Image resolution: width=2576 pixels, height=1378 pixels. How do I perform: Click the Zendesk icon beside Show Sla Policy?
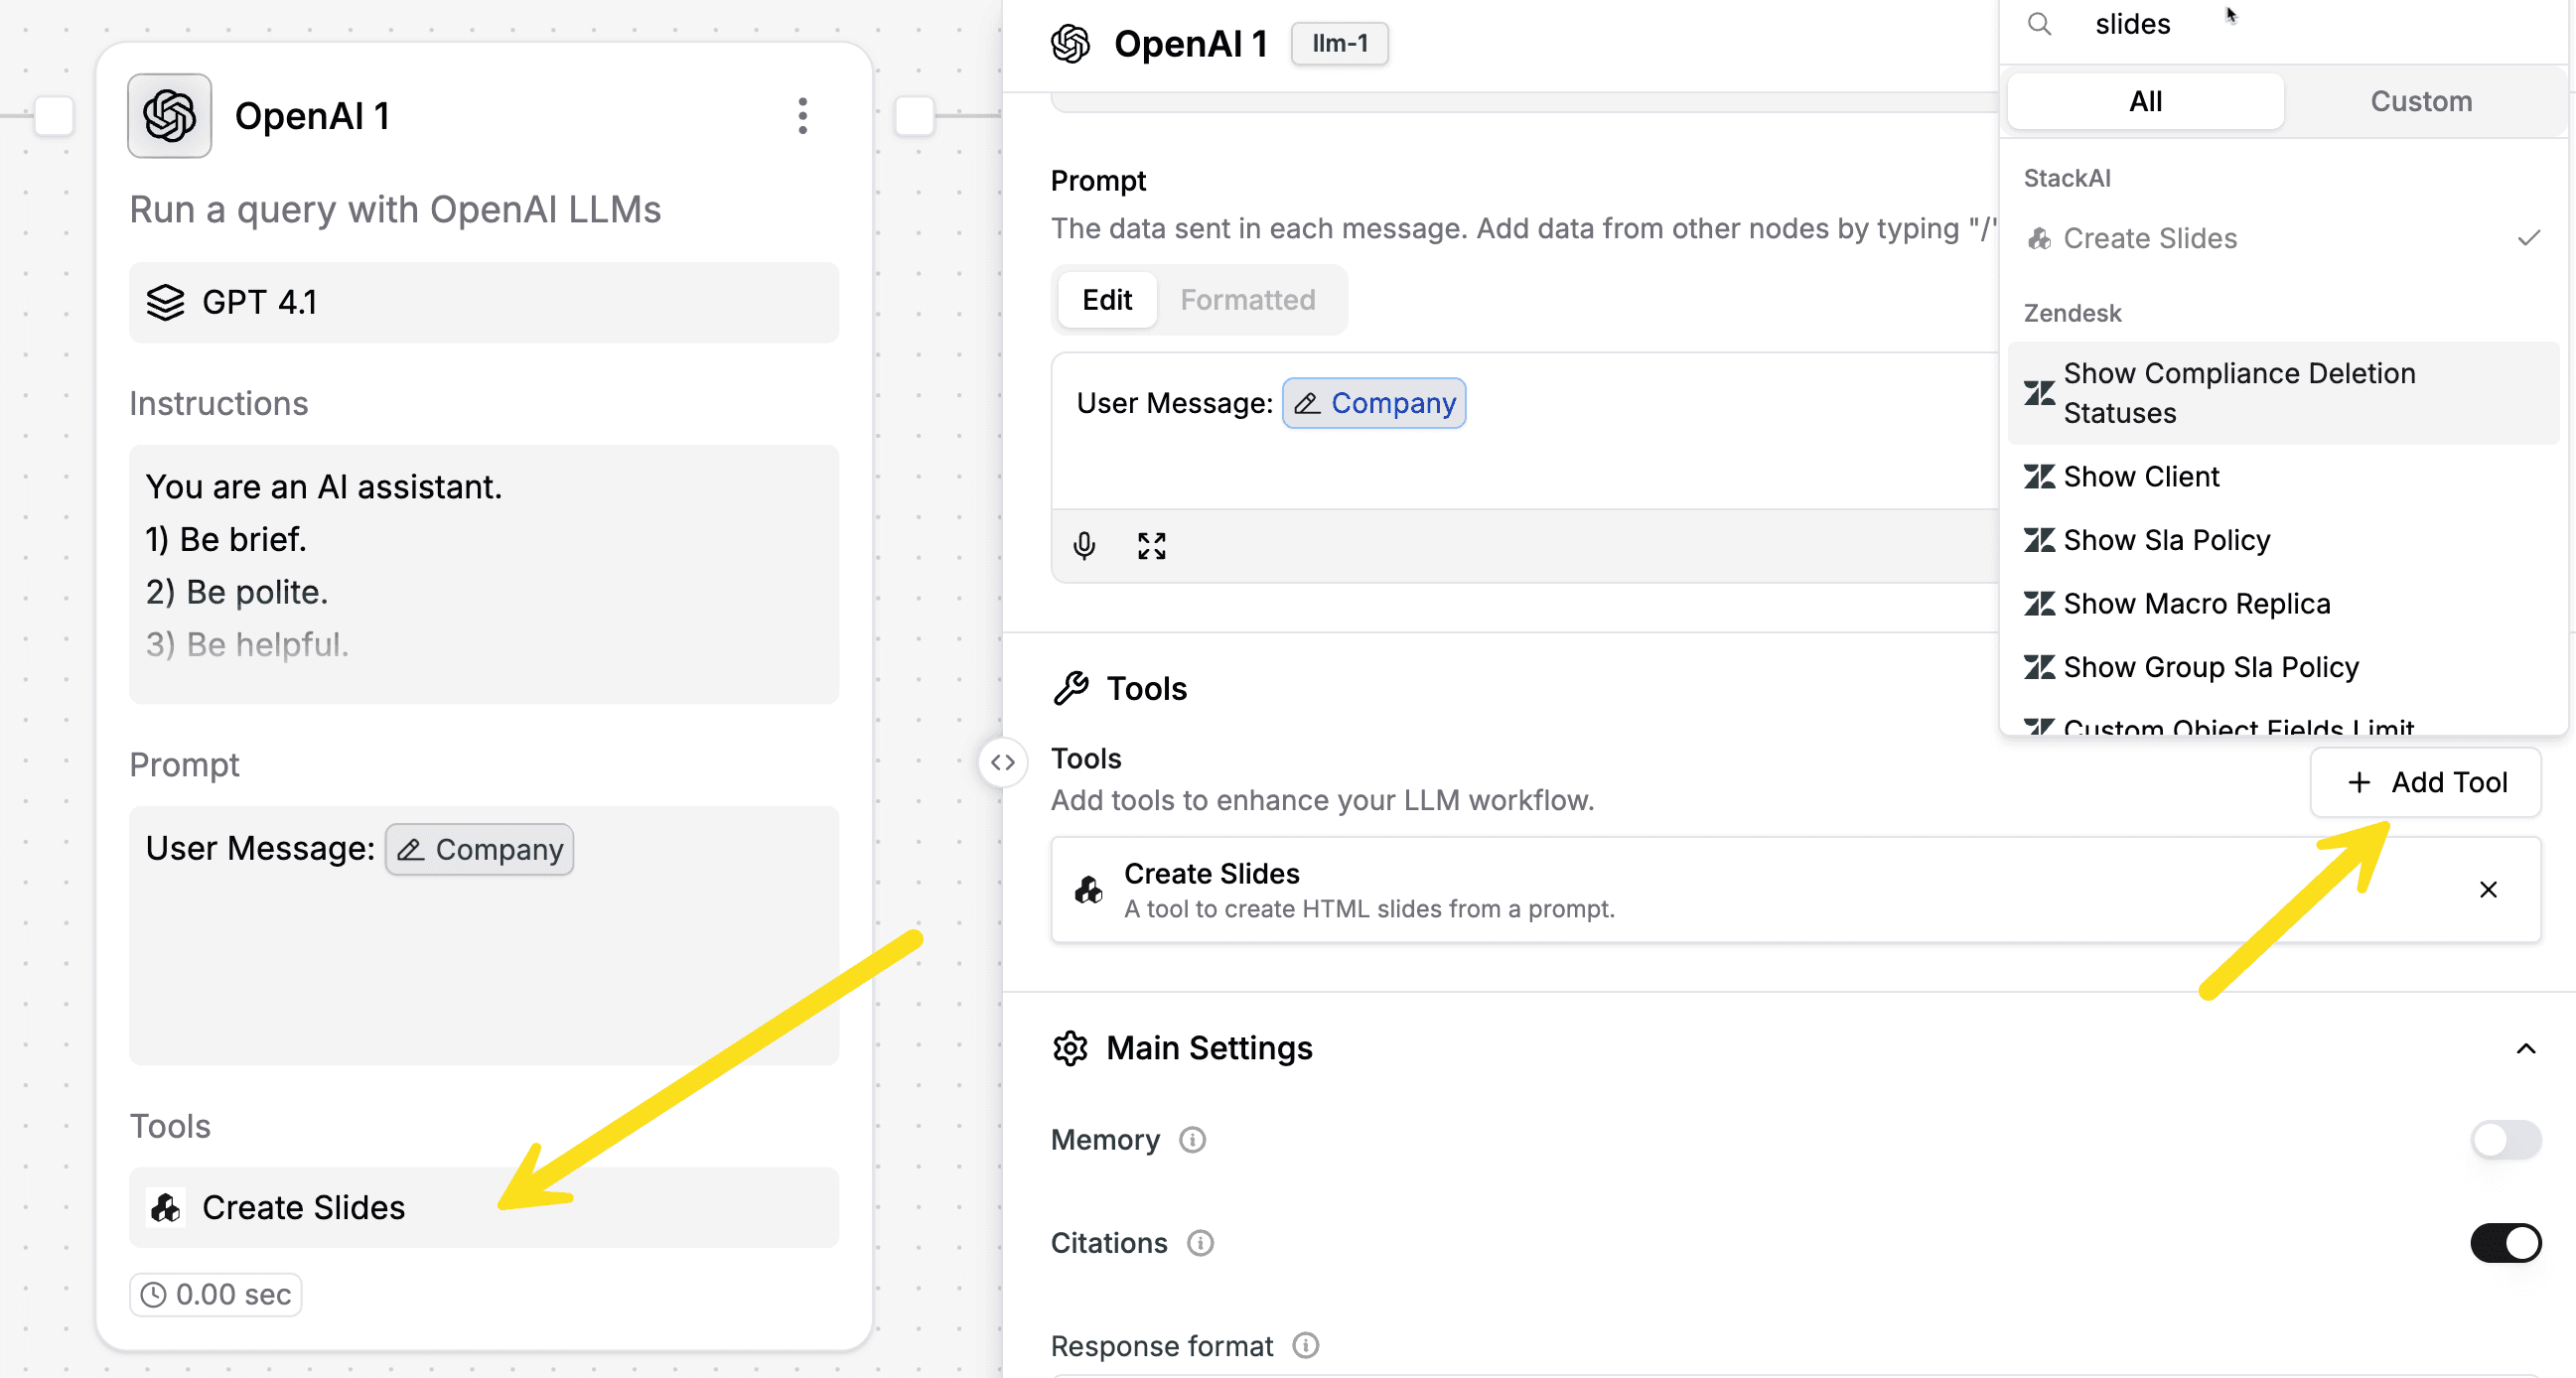click(2039, 540)
